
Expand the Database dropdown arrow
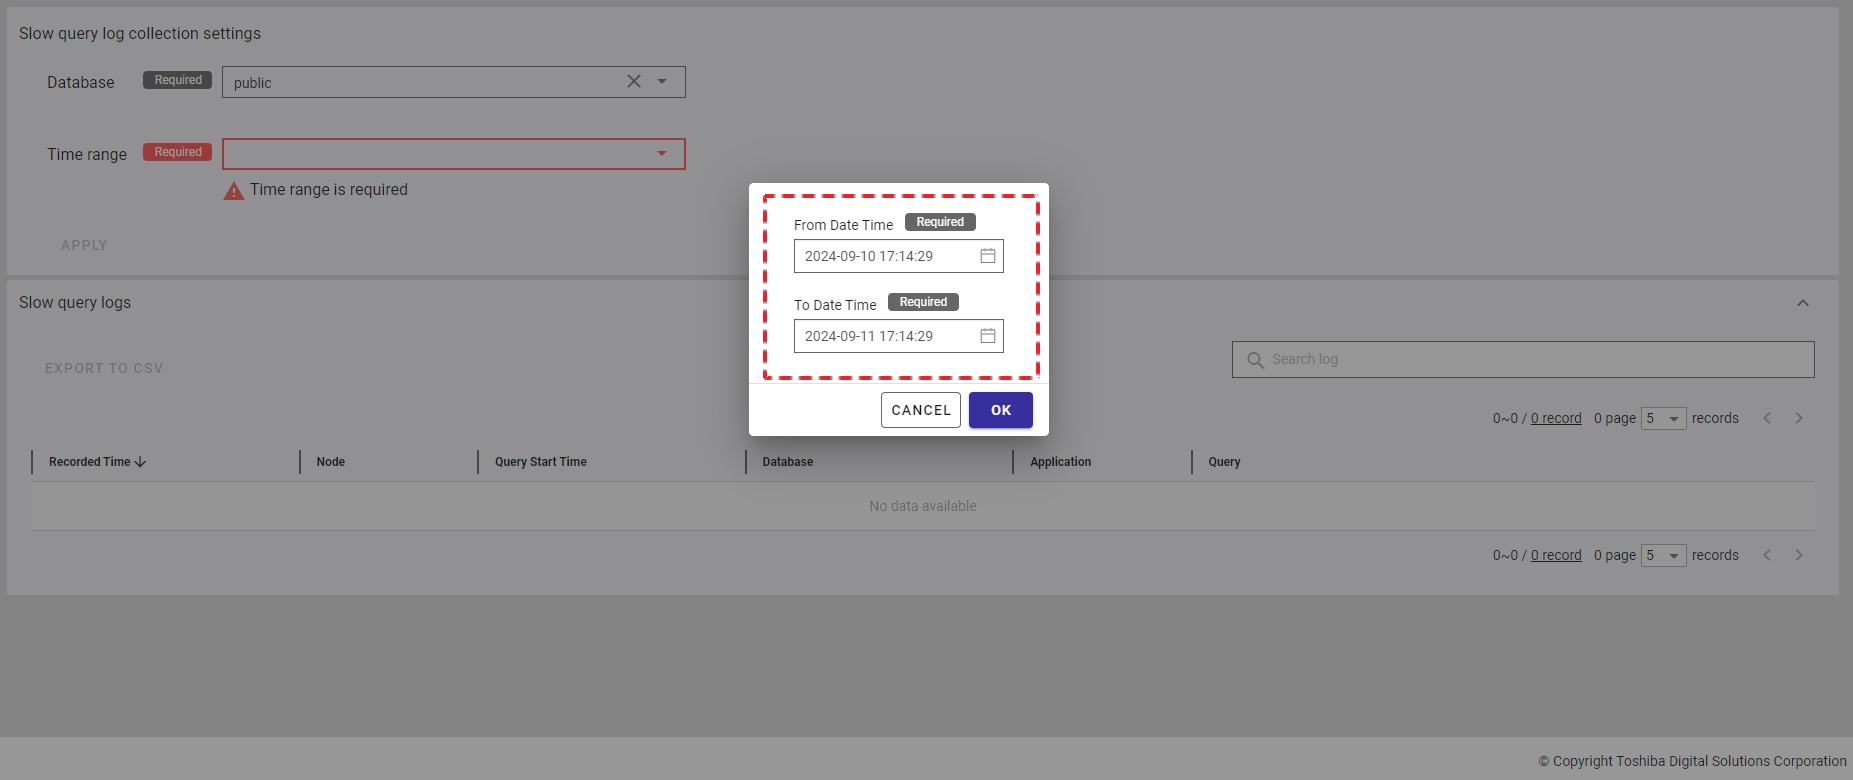click(662, 82)
